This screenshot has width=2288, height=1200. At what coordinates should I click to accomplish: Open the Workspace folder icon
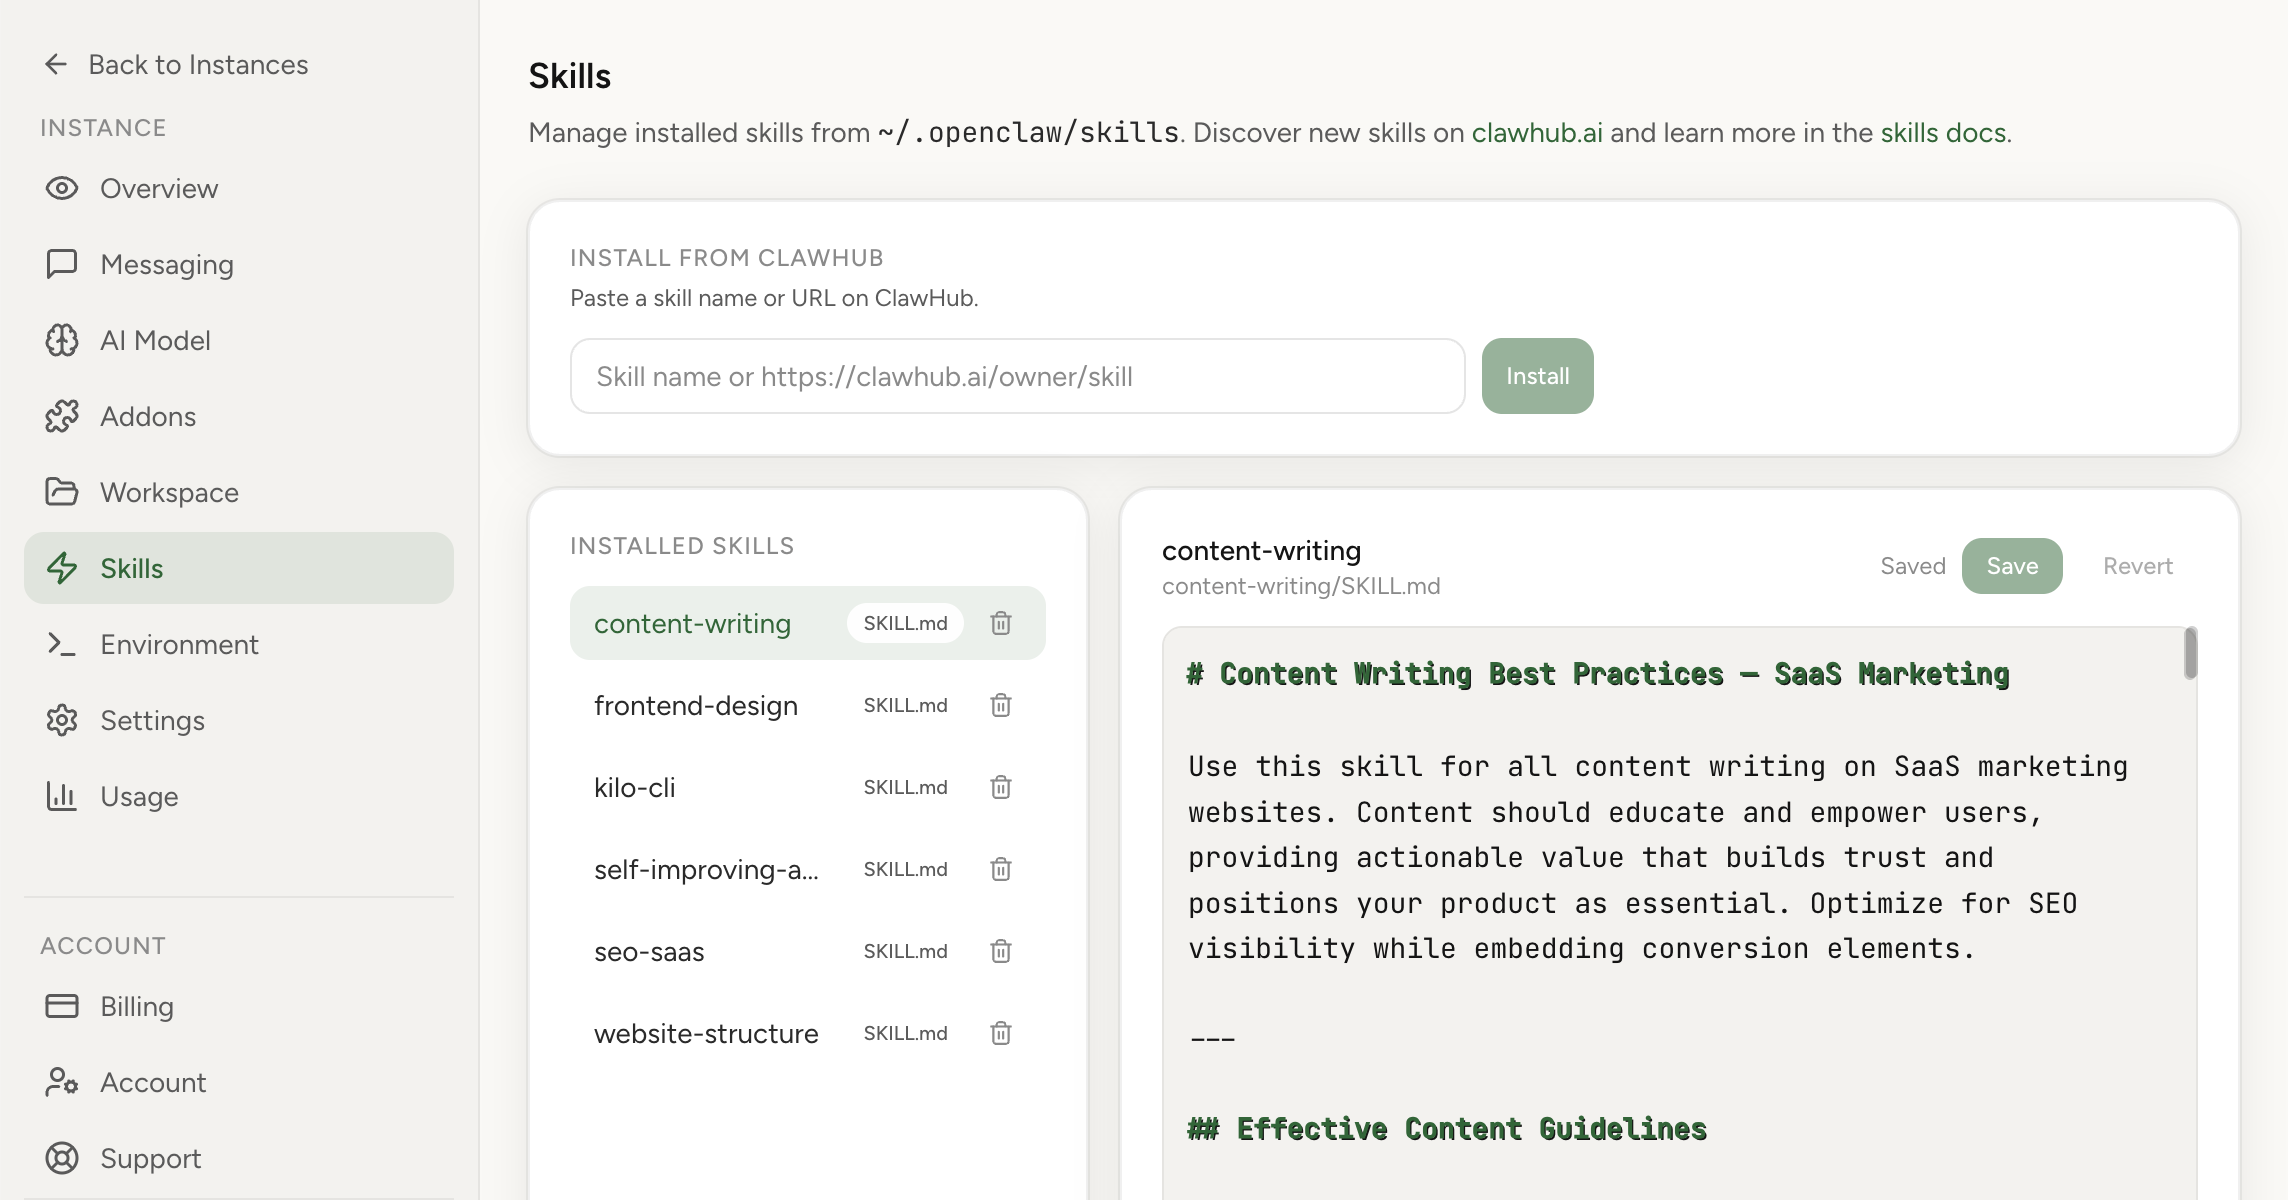click(x=61, y=492)
